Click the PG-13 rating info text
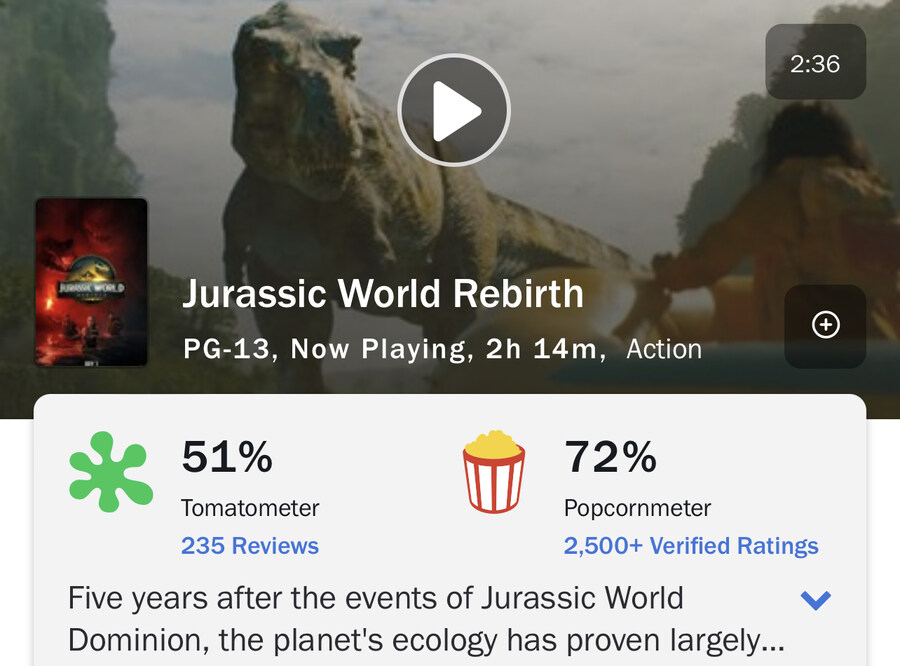The width and height of the screenshot is (900, 666). (x=226, y=349)
